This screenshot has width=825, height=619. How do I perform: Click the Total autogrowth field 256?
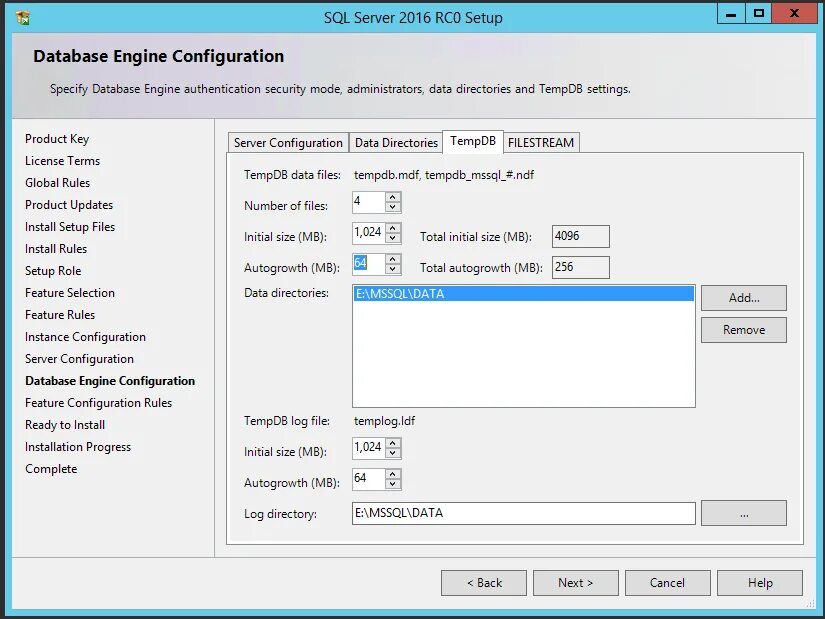[581, 267]
